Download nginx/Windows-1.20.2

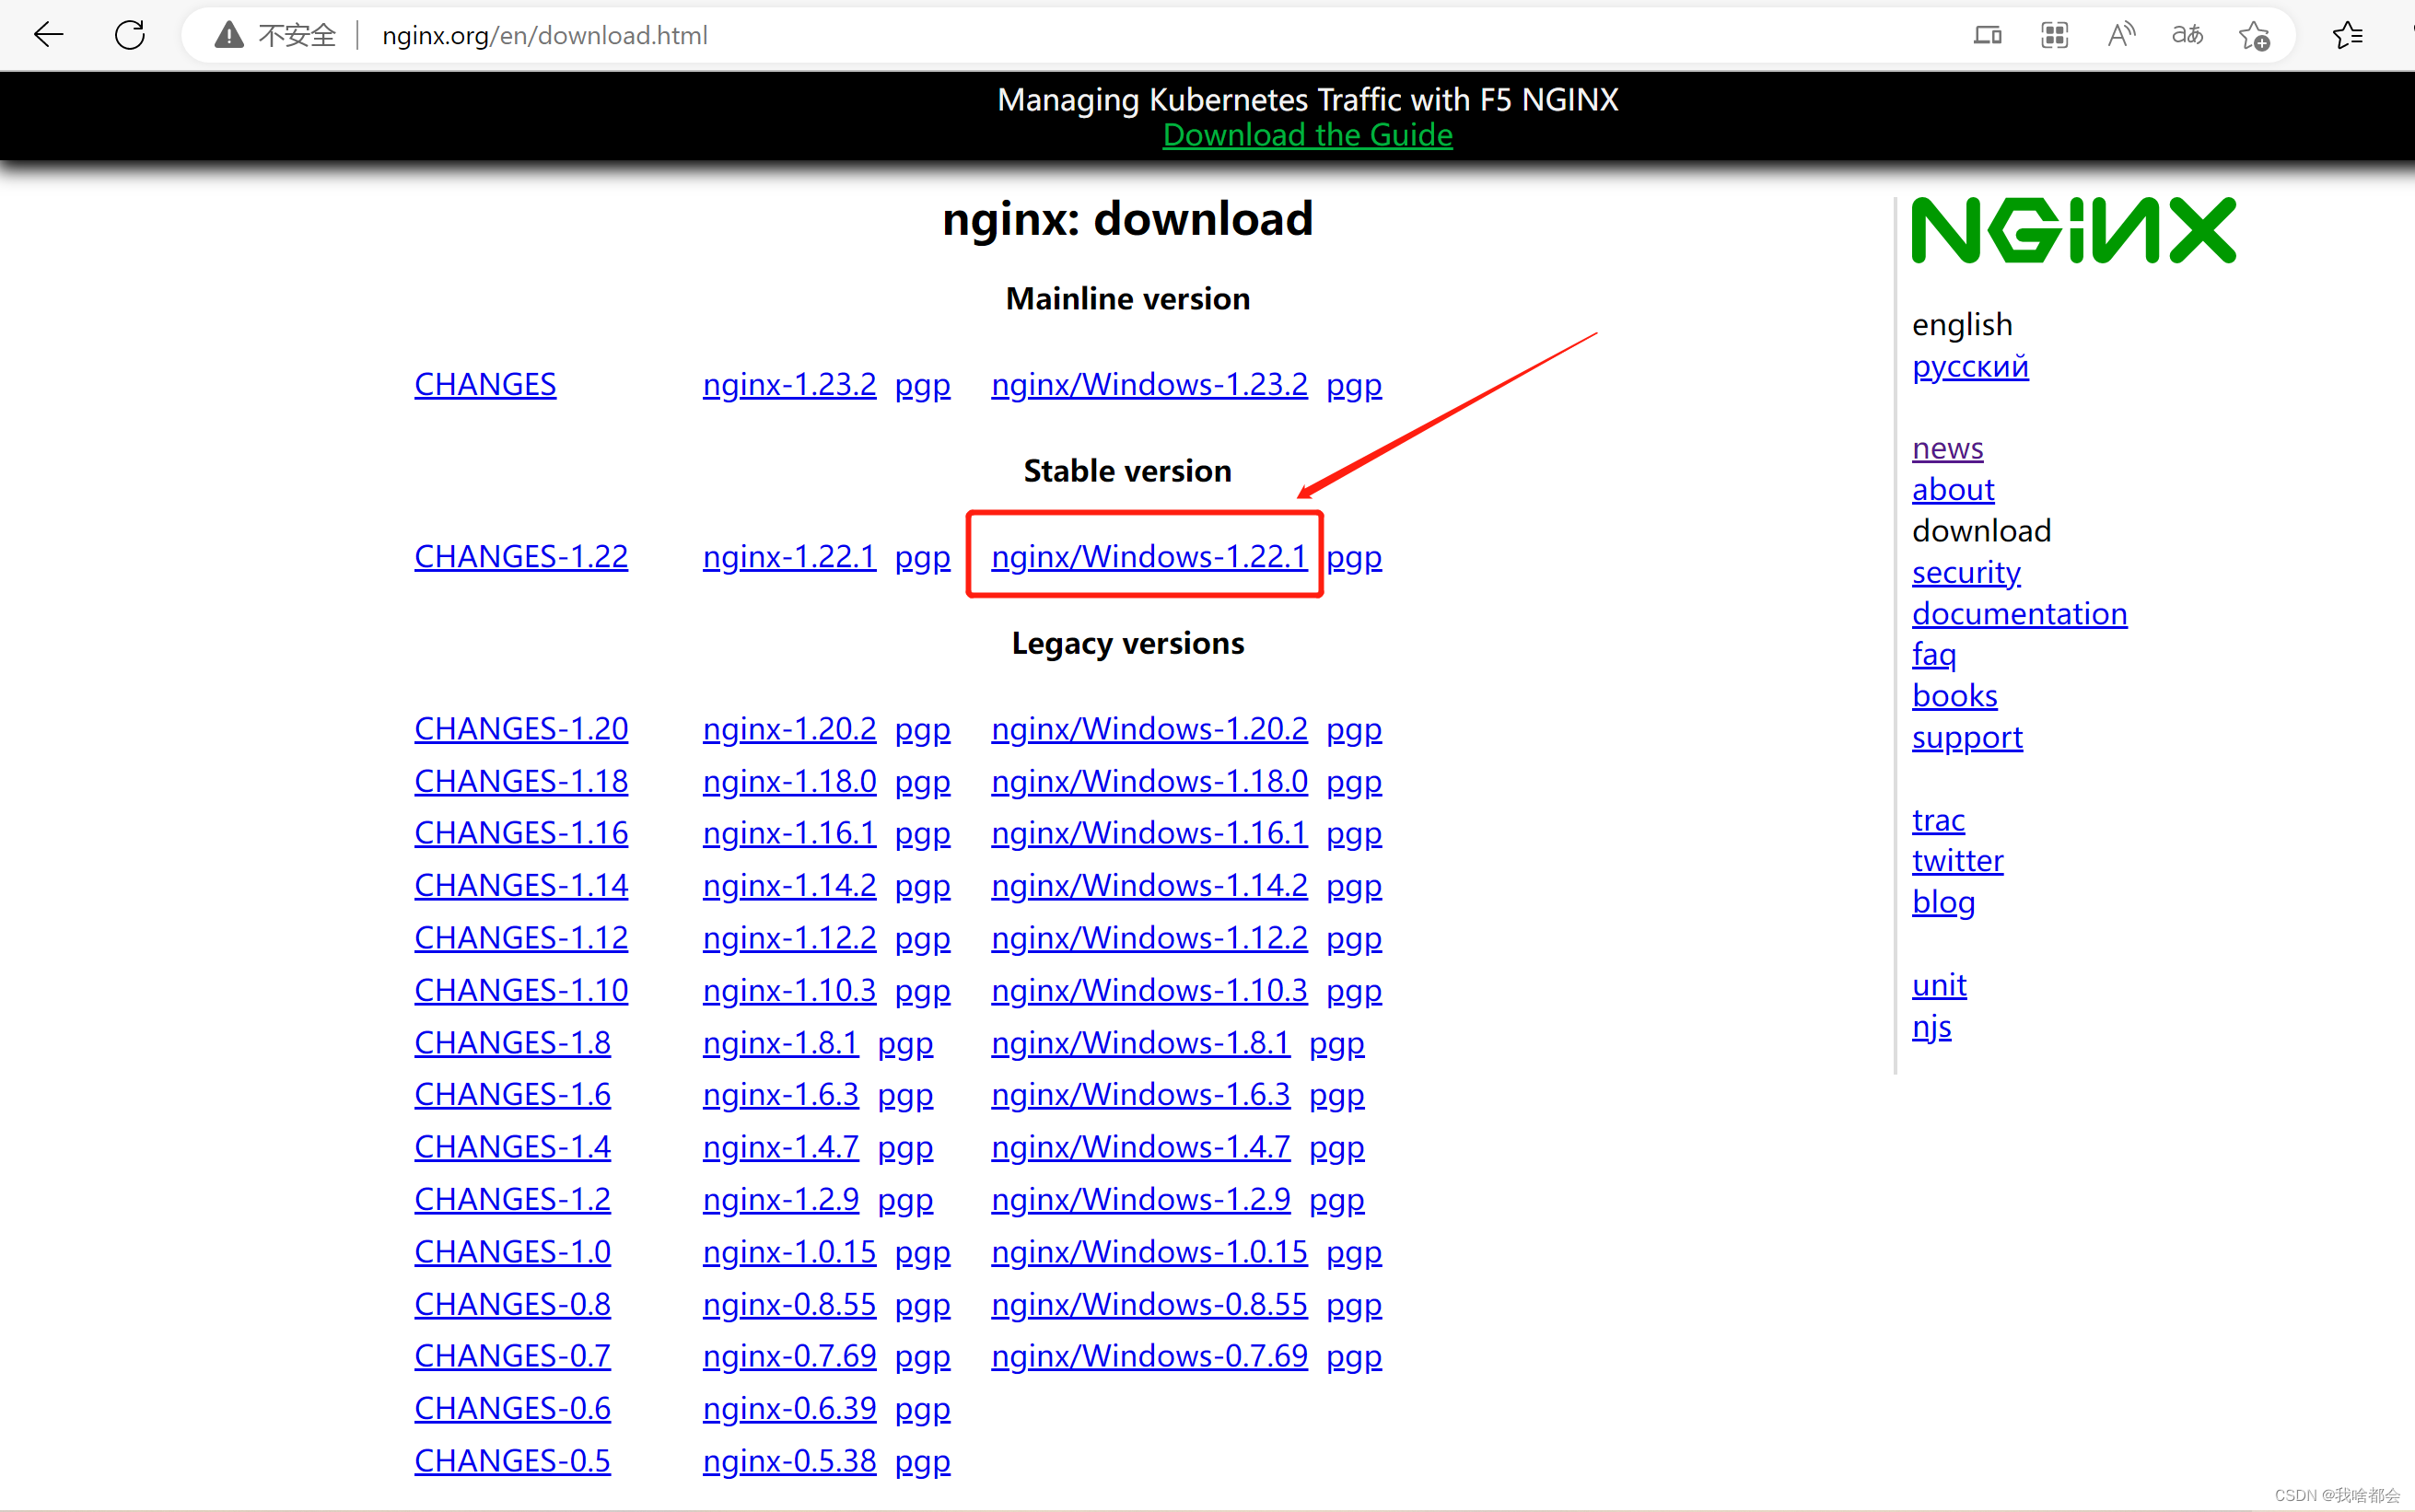click(1149, 728)
